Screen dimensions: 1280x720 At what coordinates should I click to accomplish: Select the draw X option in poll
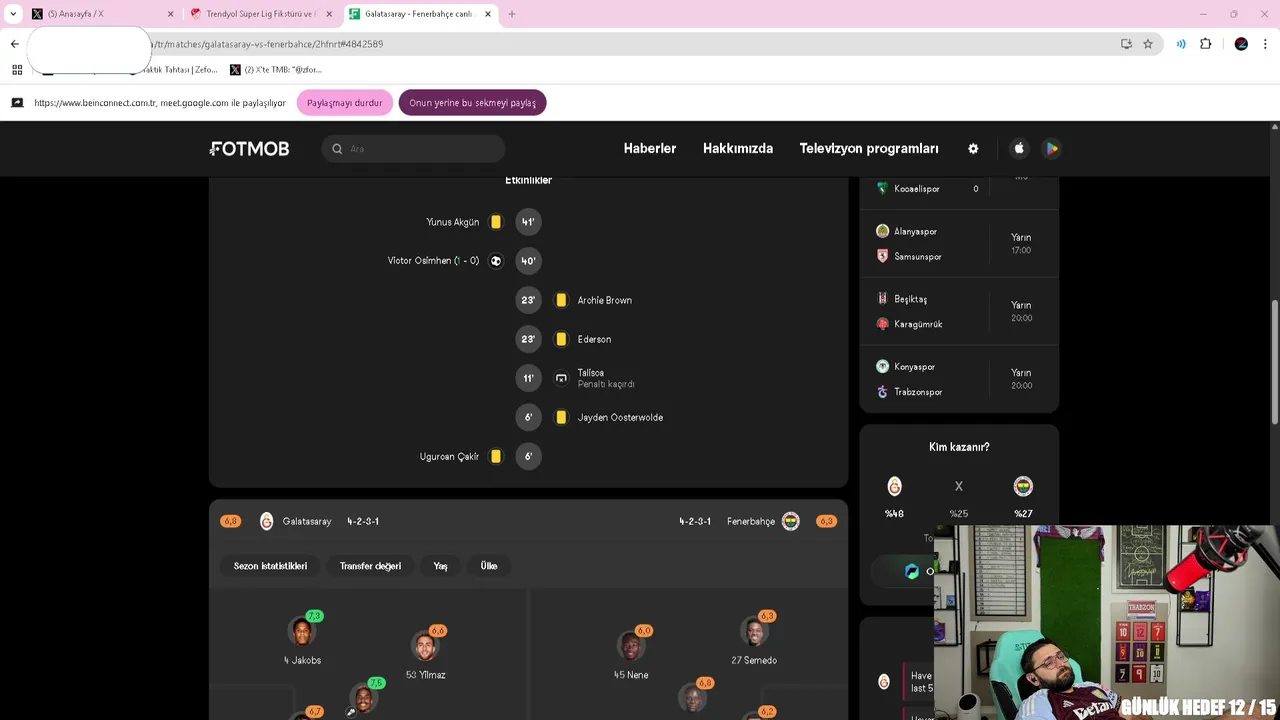(958, 486)
